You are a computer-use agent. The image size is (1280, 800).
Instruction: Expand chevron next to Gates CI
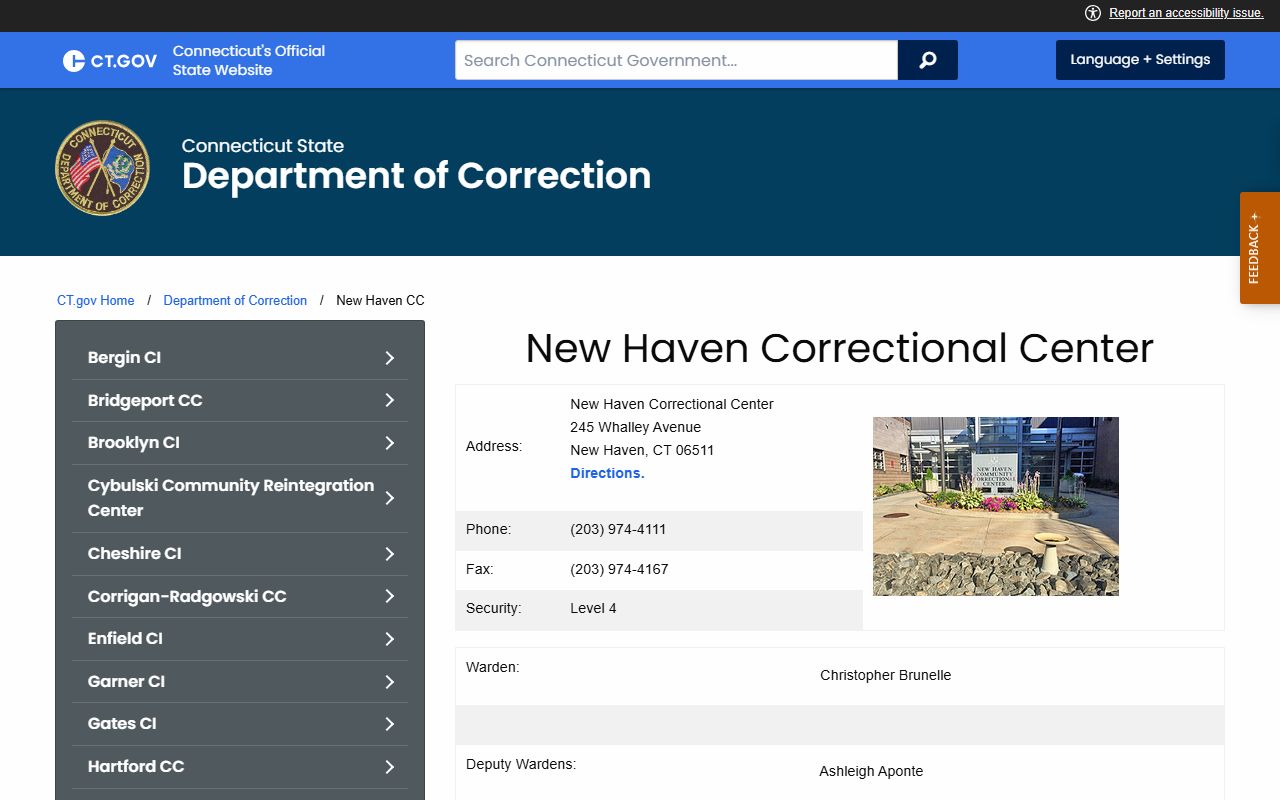tap(390, 724)
